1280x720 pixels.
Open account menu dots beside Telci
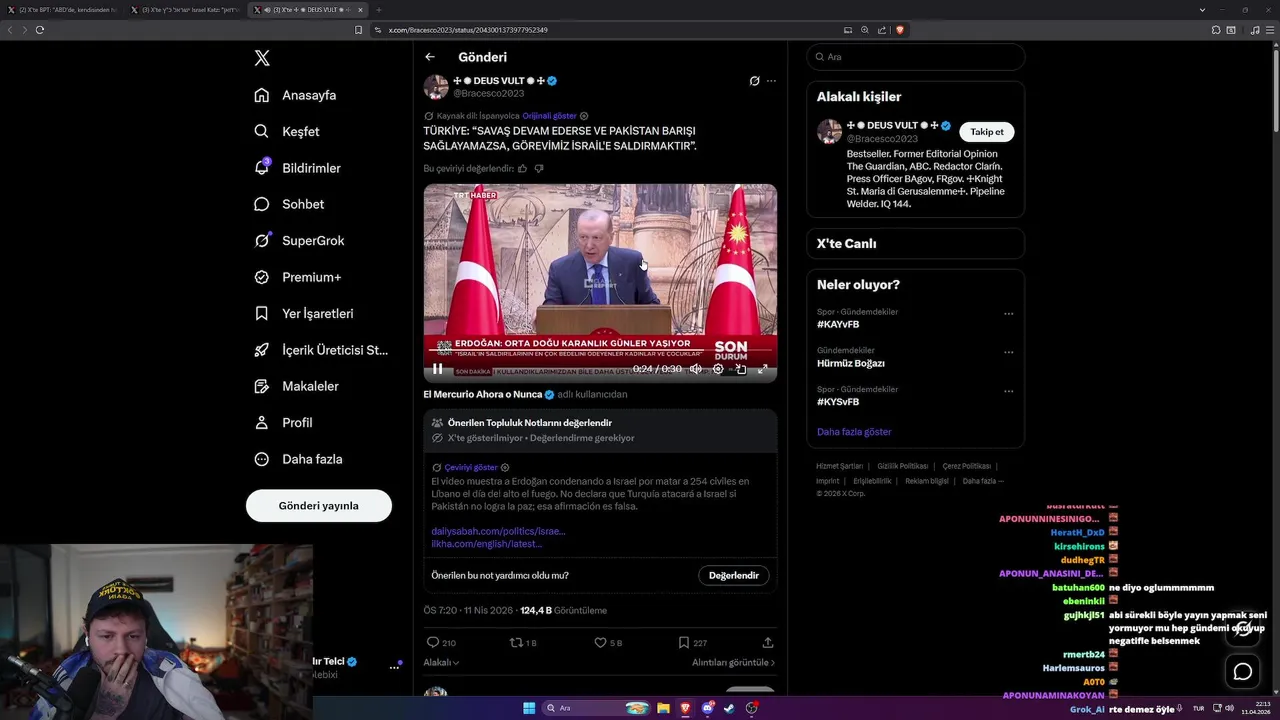pos(394,667)
